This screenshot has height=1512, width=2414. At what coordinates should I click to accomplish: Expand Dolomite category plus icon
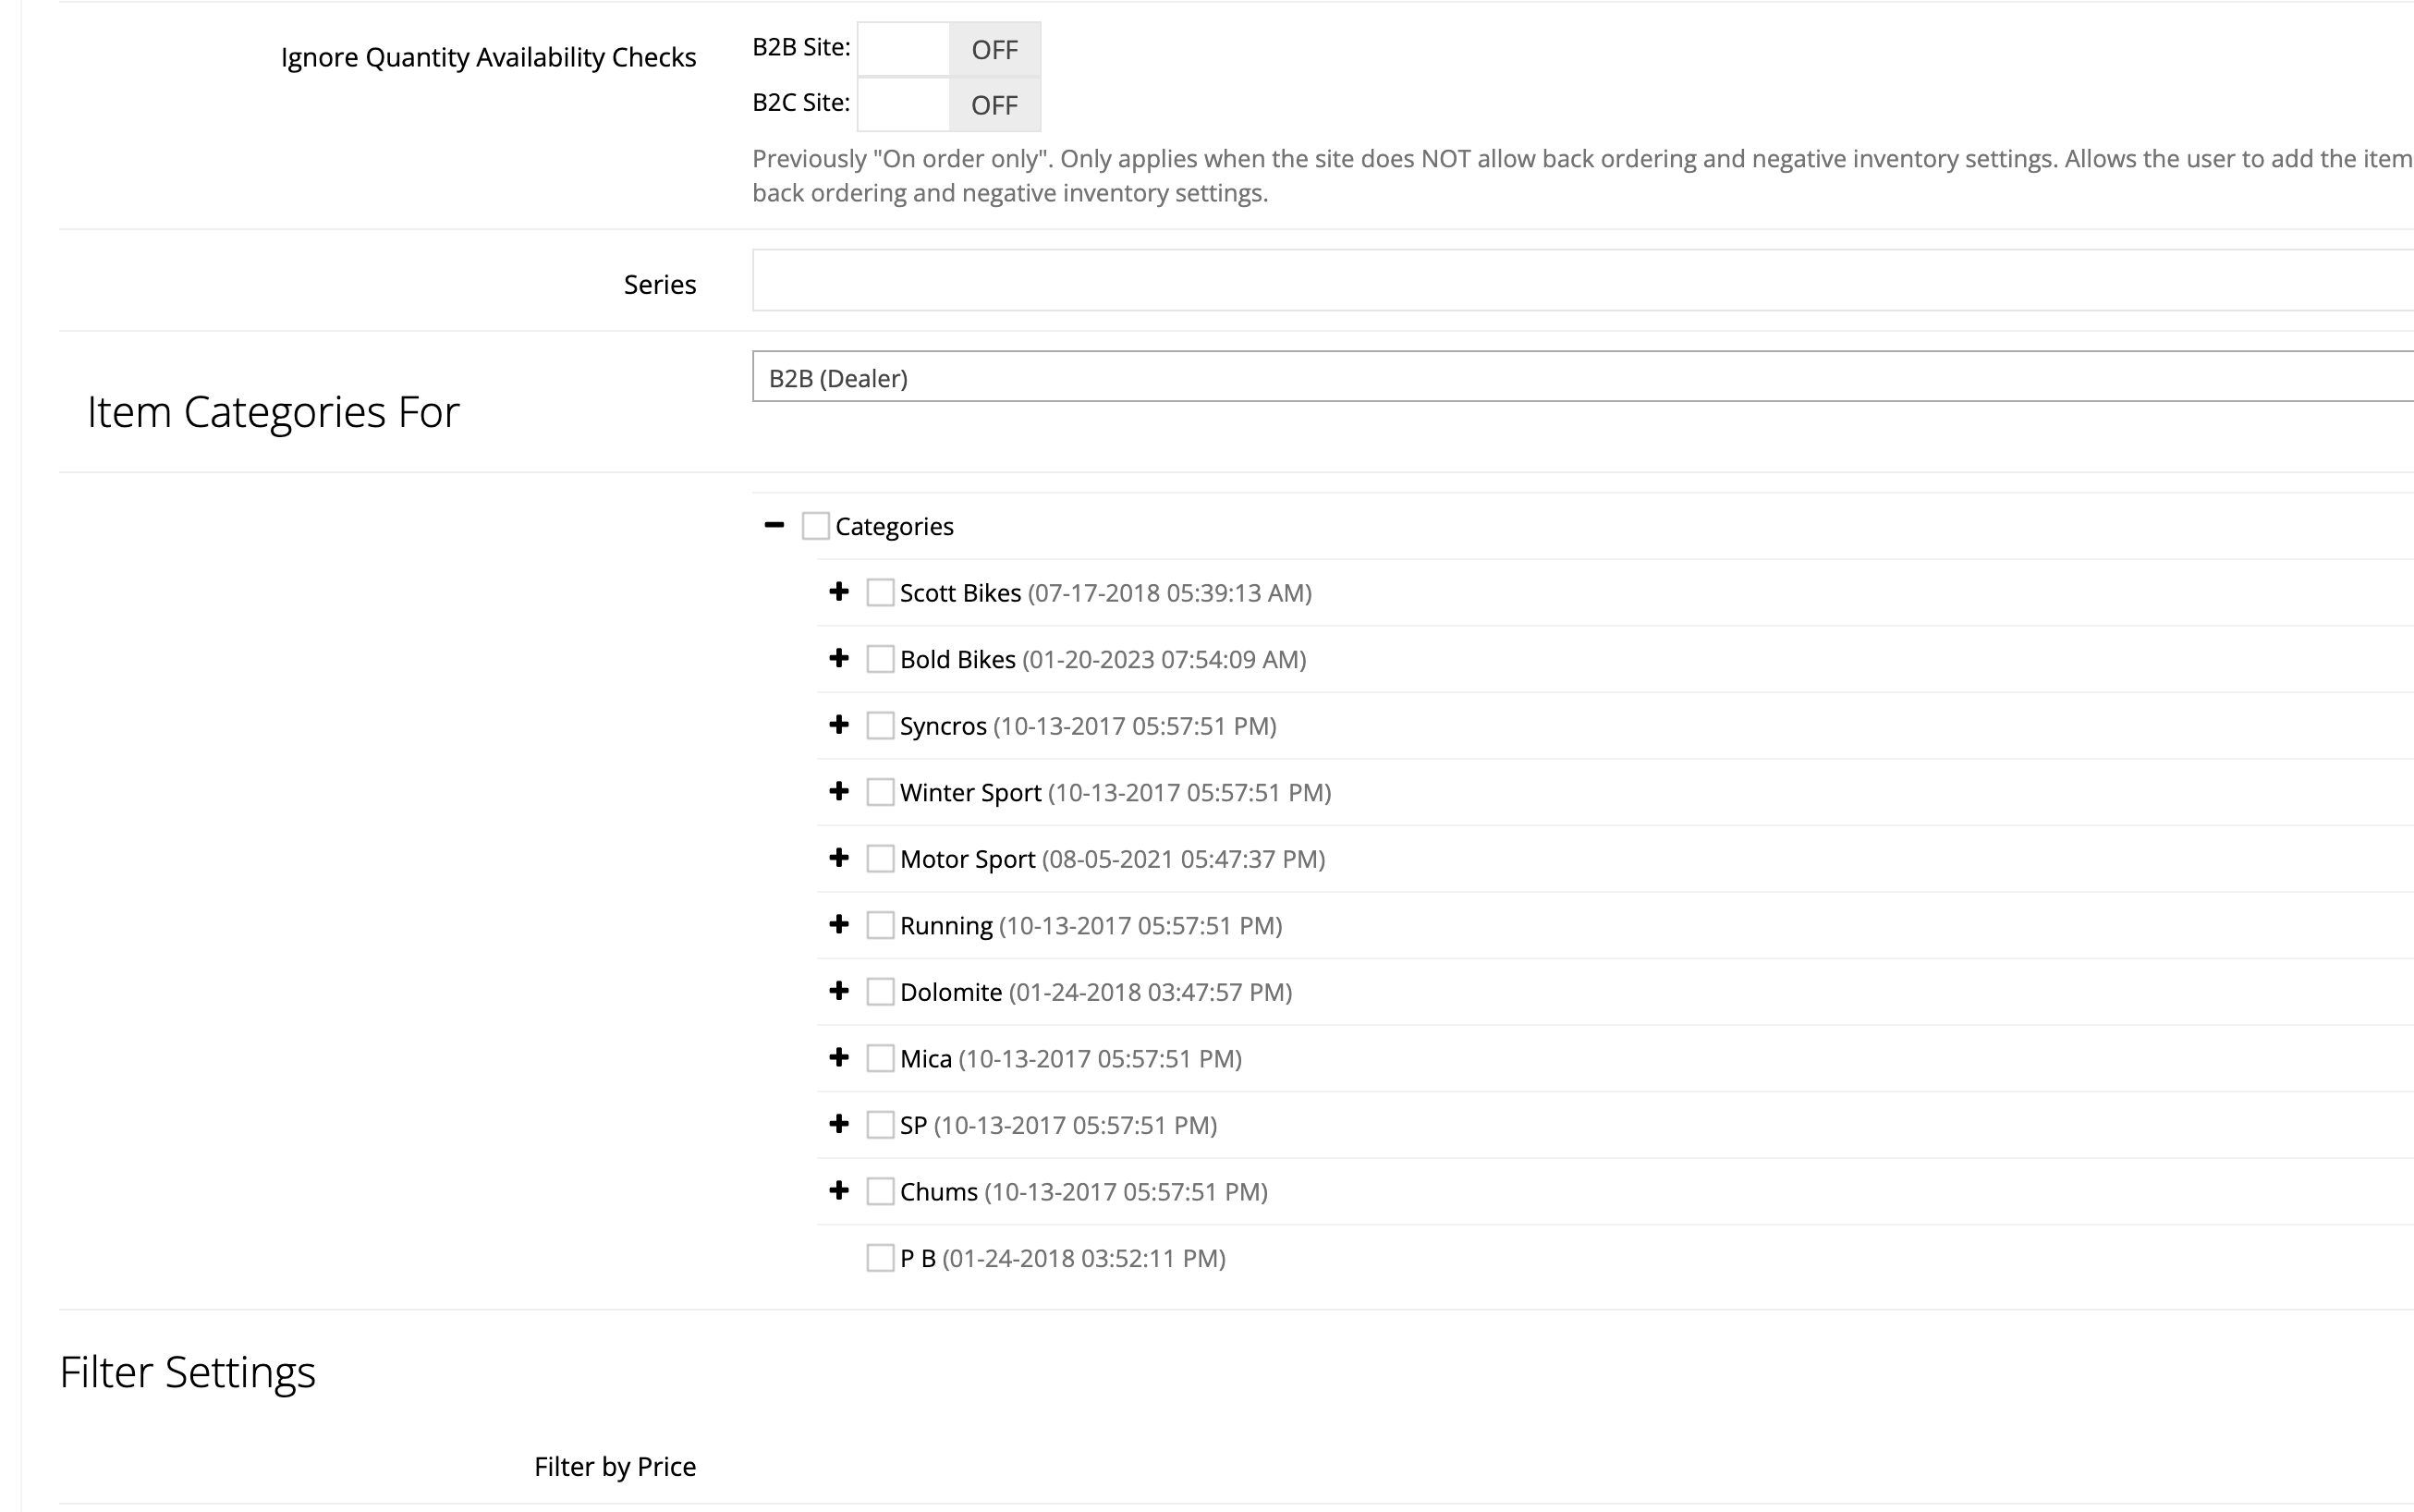tap(839, 991)
